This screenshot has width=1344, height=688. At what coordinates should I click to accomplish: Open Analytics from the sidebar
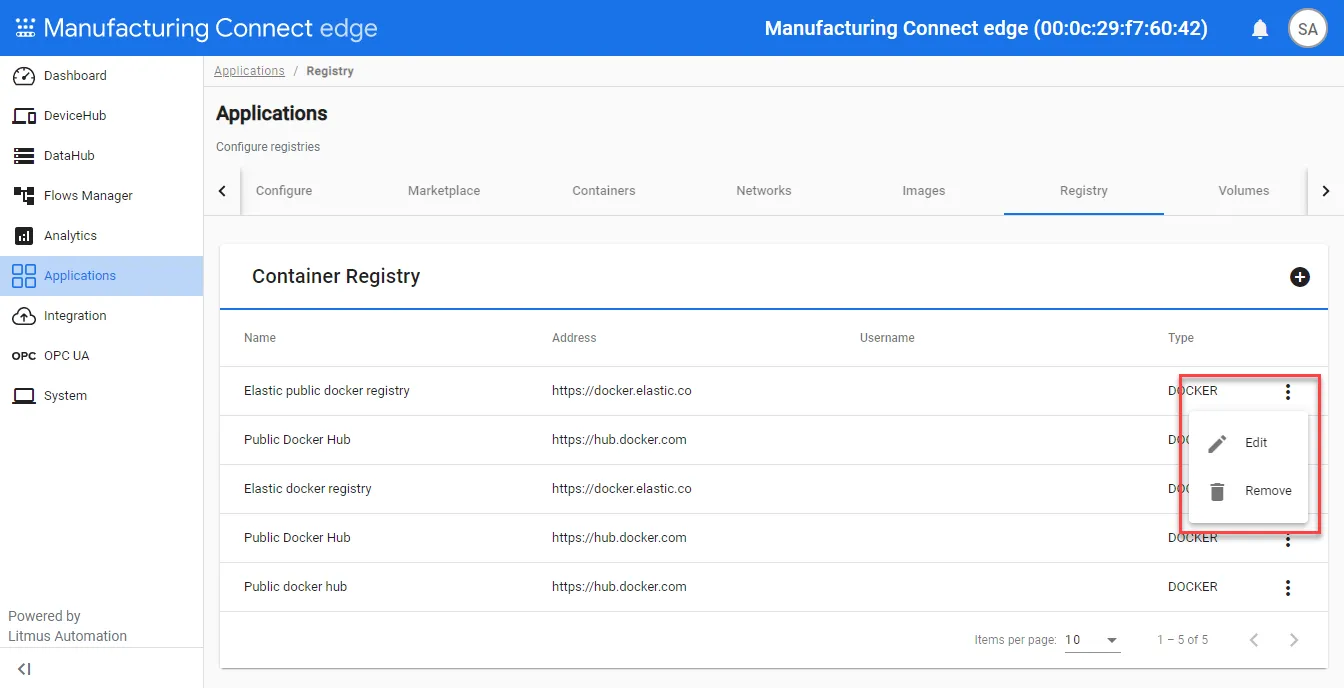tap(101, 236)
